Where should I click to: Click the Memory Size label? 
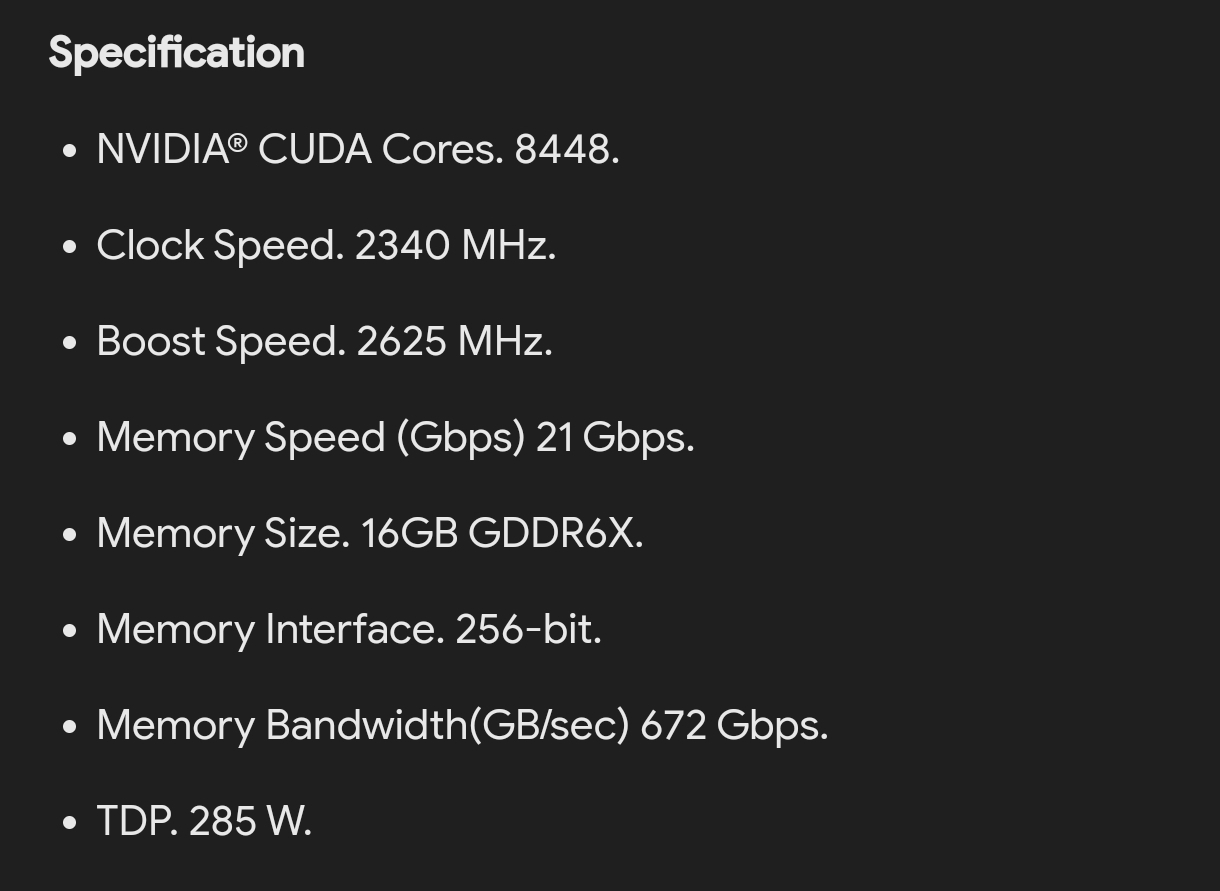tap(221, 534)
